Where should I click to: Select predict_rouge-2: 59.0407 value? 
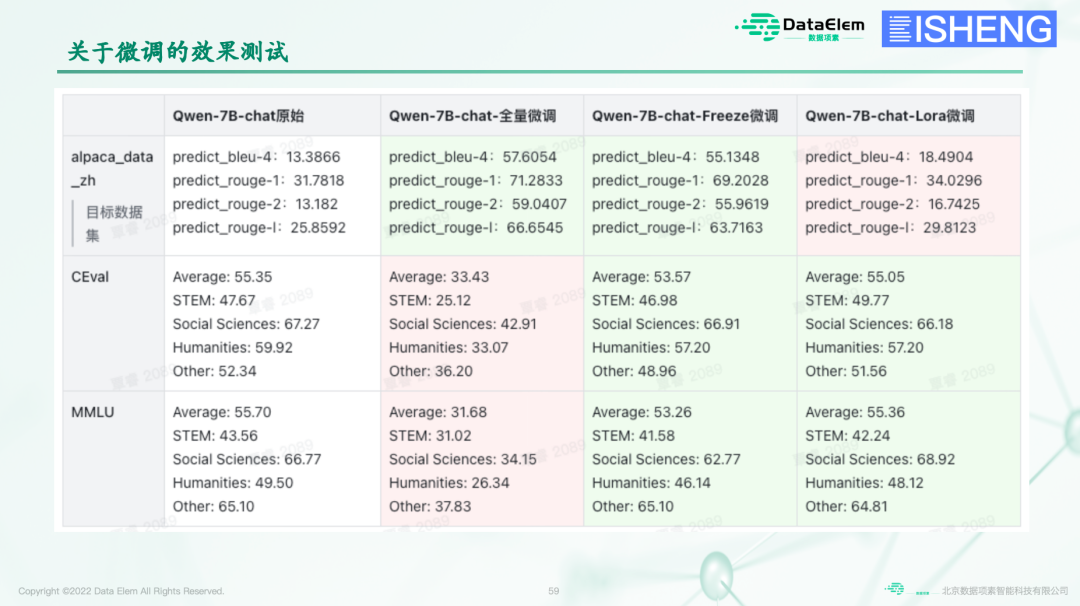click(477, 204)
